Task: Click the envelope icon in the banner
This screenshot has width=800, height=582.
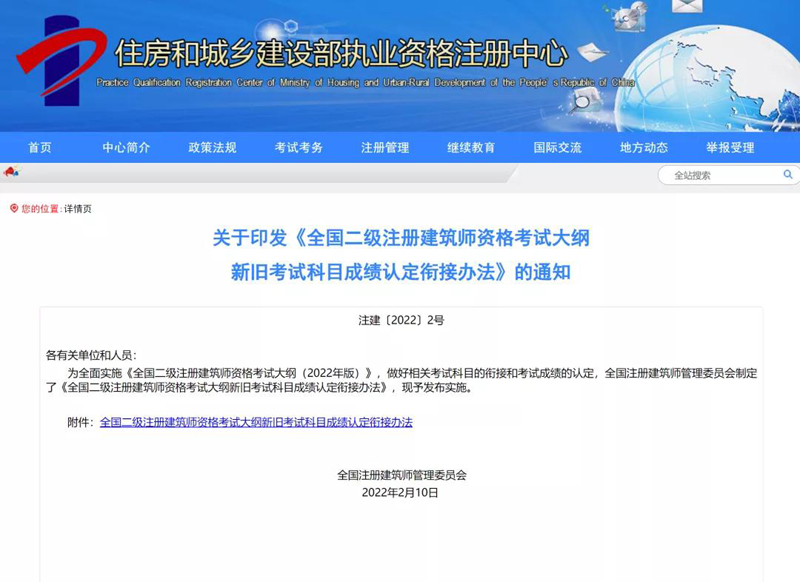Action: (x=687, y=6)
